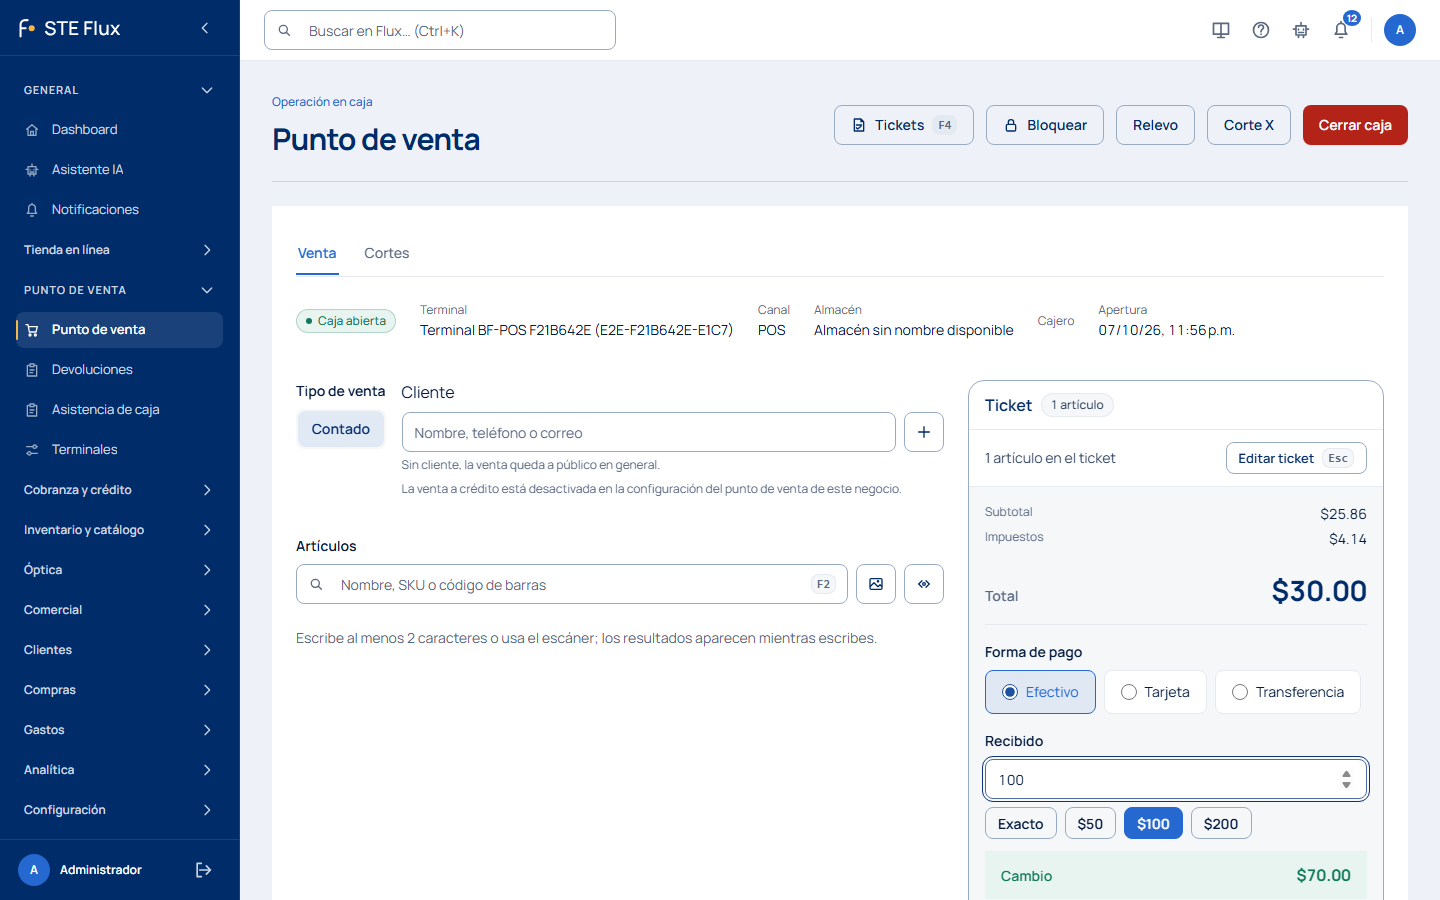This screenshot has height=900, width=1440.
Task: Open Asistente IA in the sidebar
Action: coord(120,170)
